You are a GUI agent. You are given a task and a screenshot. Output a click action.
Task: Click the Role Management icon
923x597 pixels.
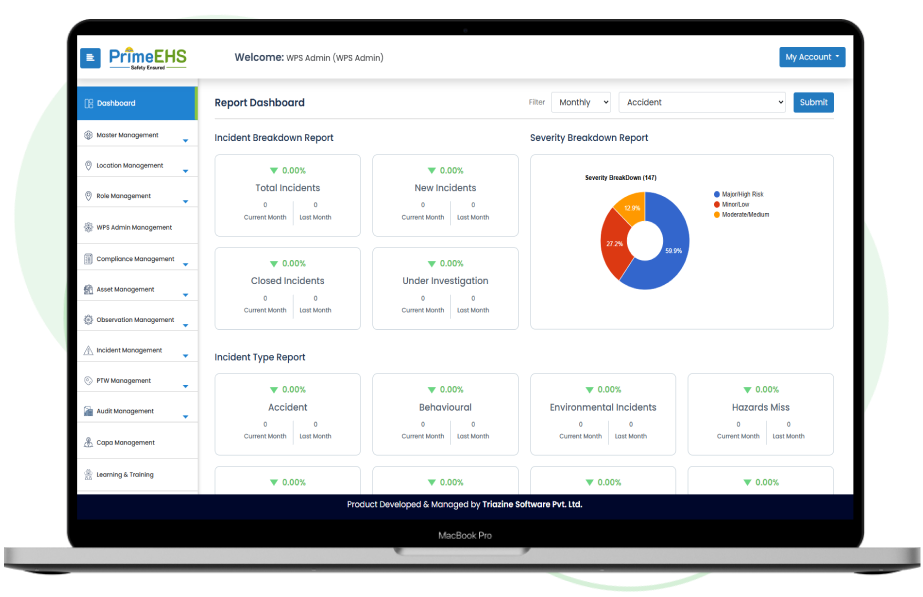click(88, 196)
